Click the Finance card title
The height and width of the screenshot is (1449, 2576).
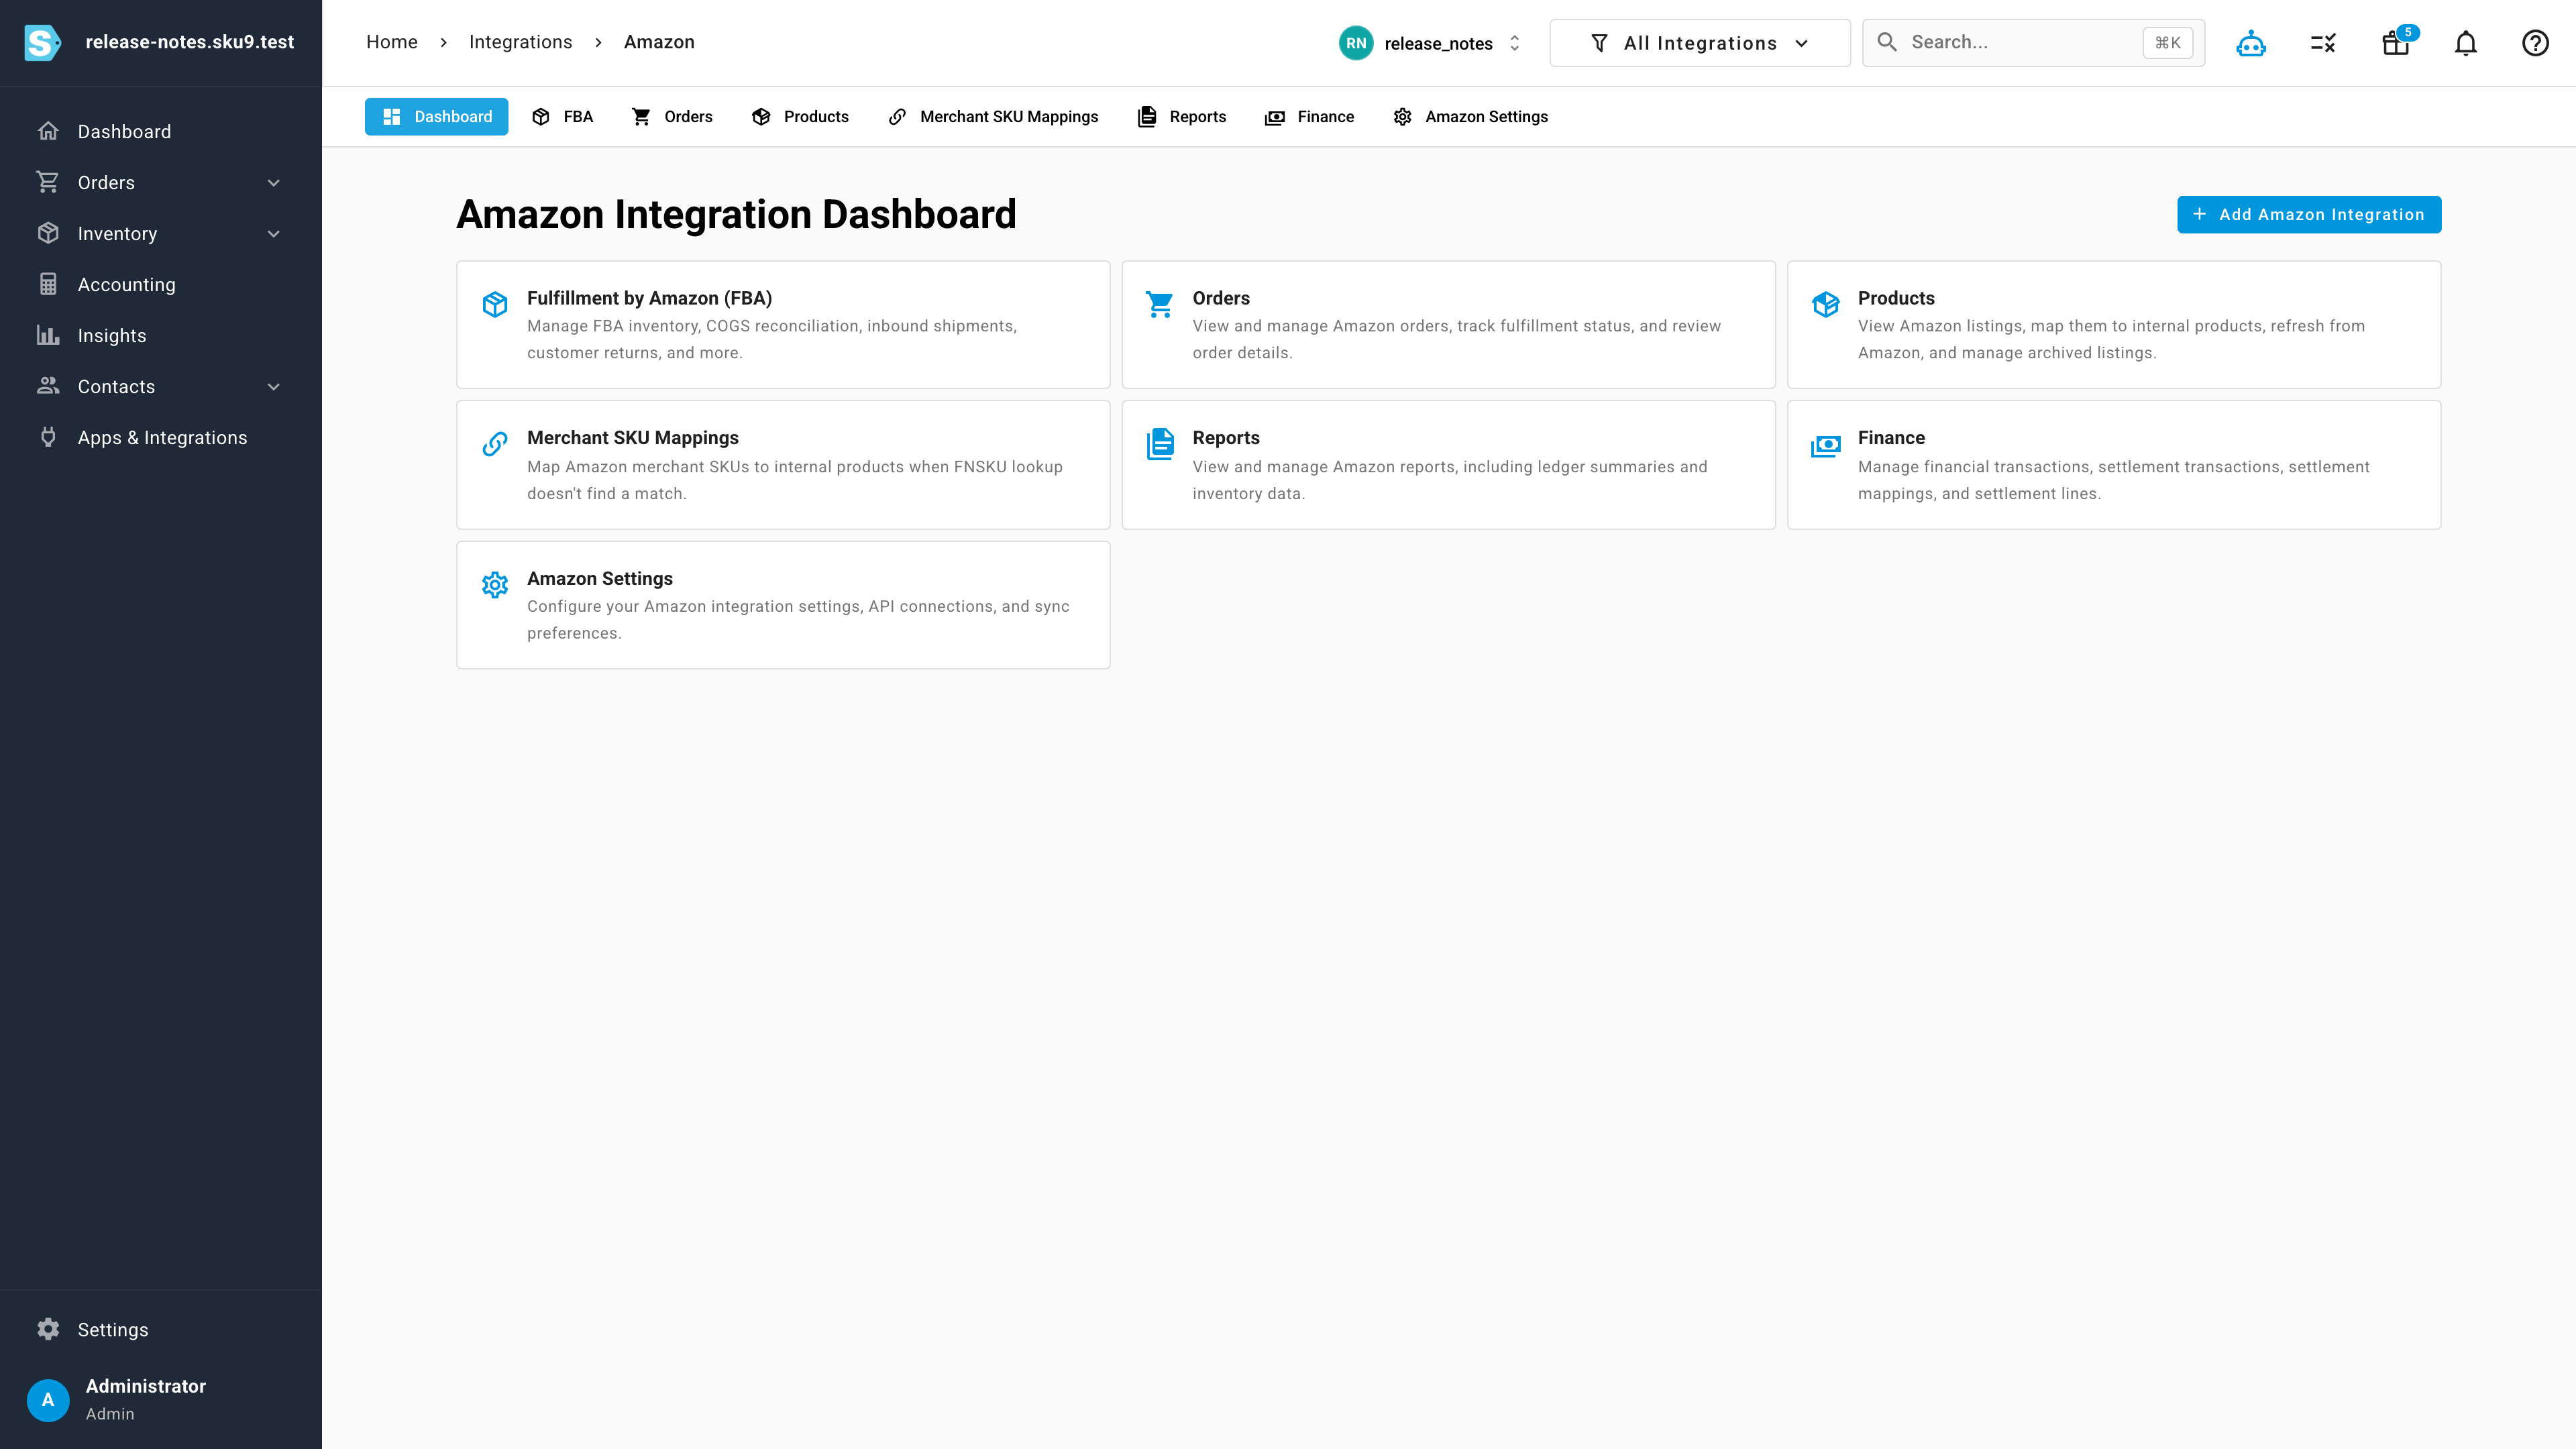pyautogui.click(x=1891, y=438)
